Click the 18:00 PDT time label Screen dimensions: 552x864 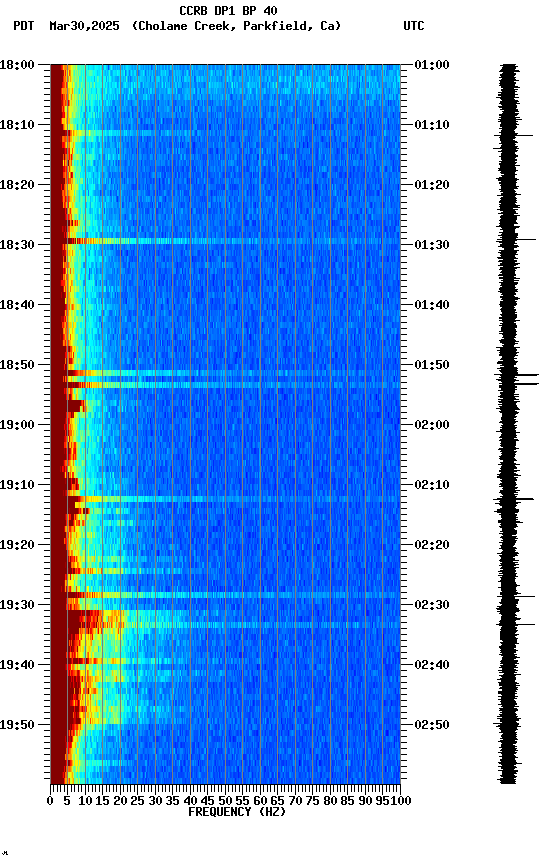pos(17,64)
